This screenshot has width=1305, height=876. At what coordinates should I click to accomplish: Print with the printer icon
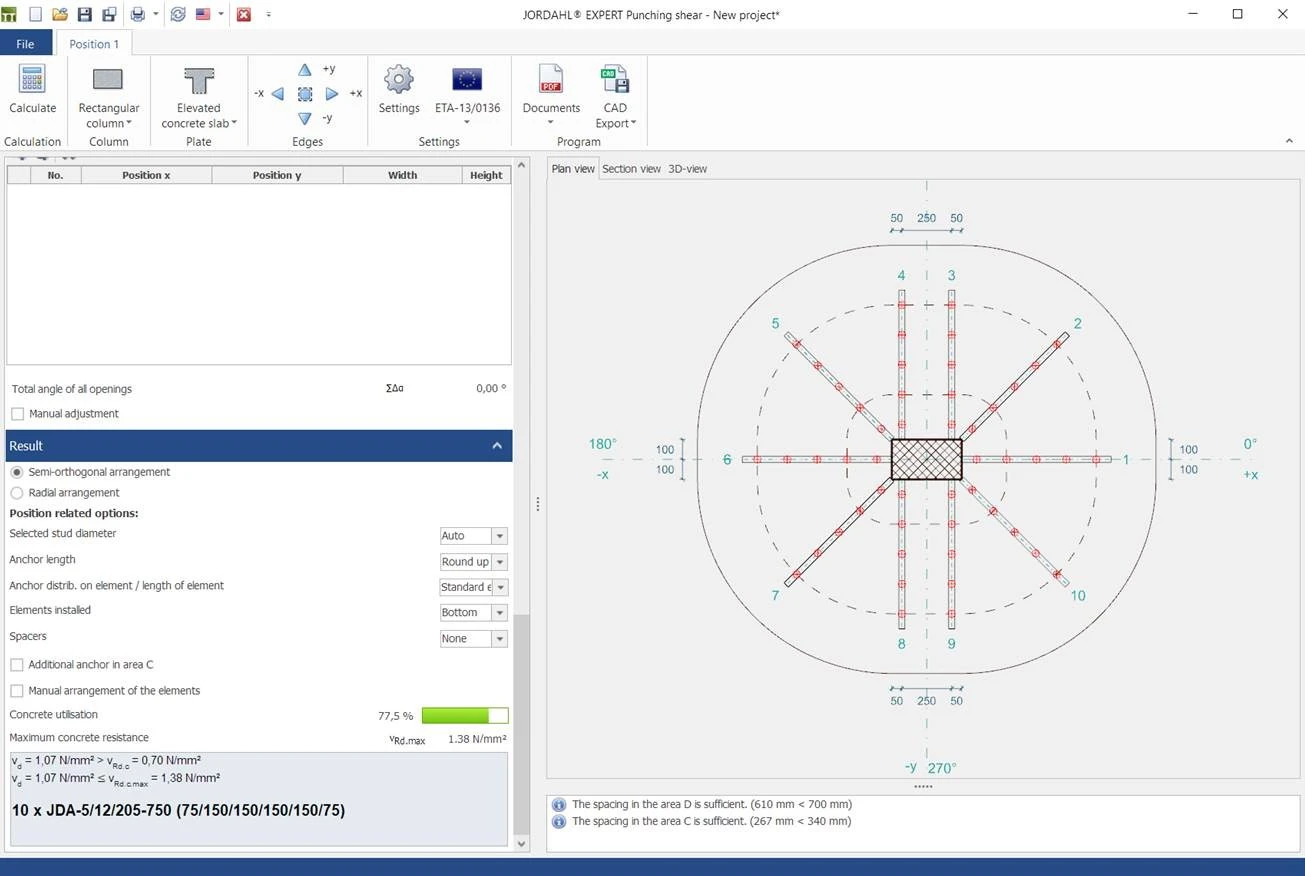tap(138, 14)
